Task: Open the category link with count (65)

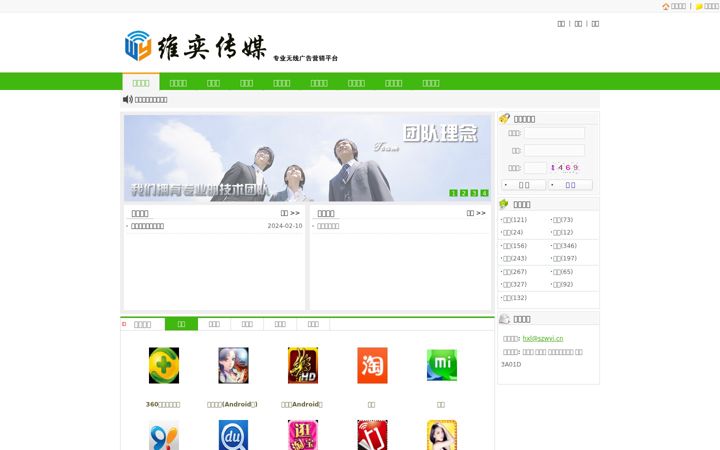Action: [563, 271]
